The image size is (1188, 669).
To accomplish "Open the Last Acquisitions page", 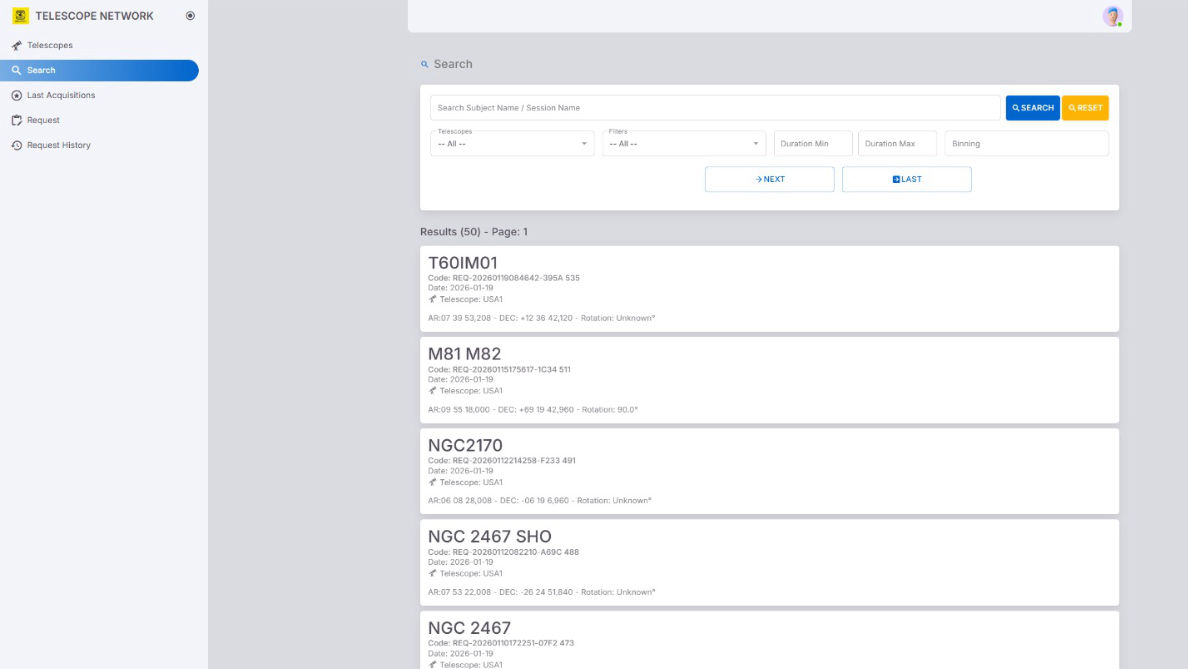I will click(x=60, y=95).
